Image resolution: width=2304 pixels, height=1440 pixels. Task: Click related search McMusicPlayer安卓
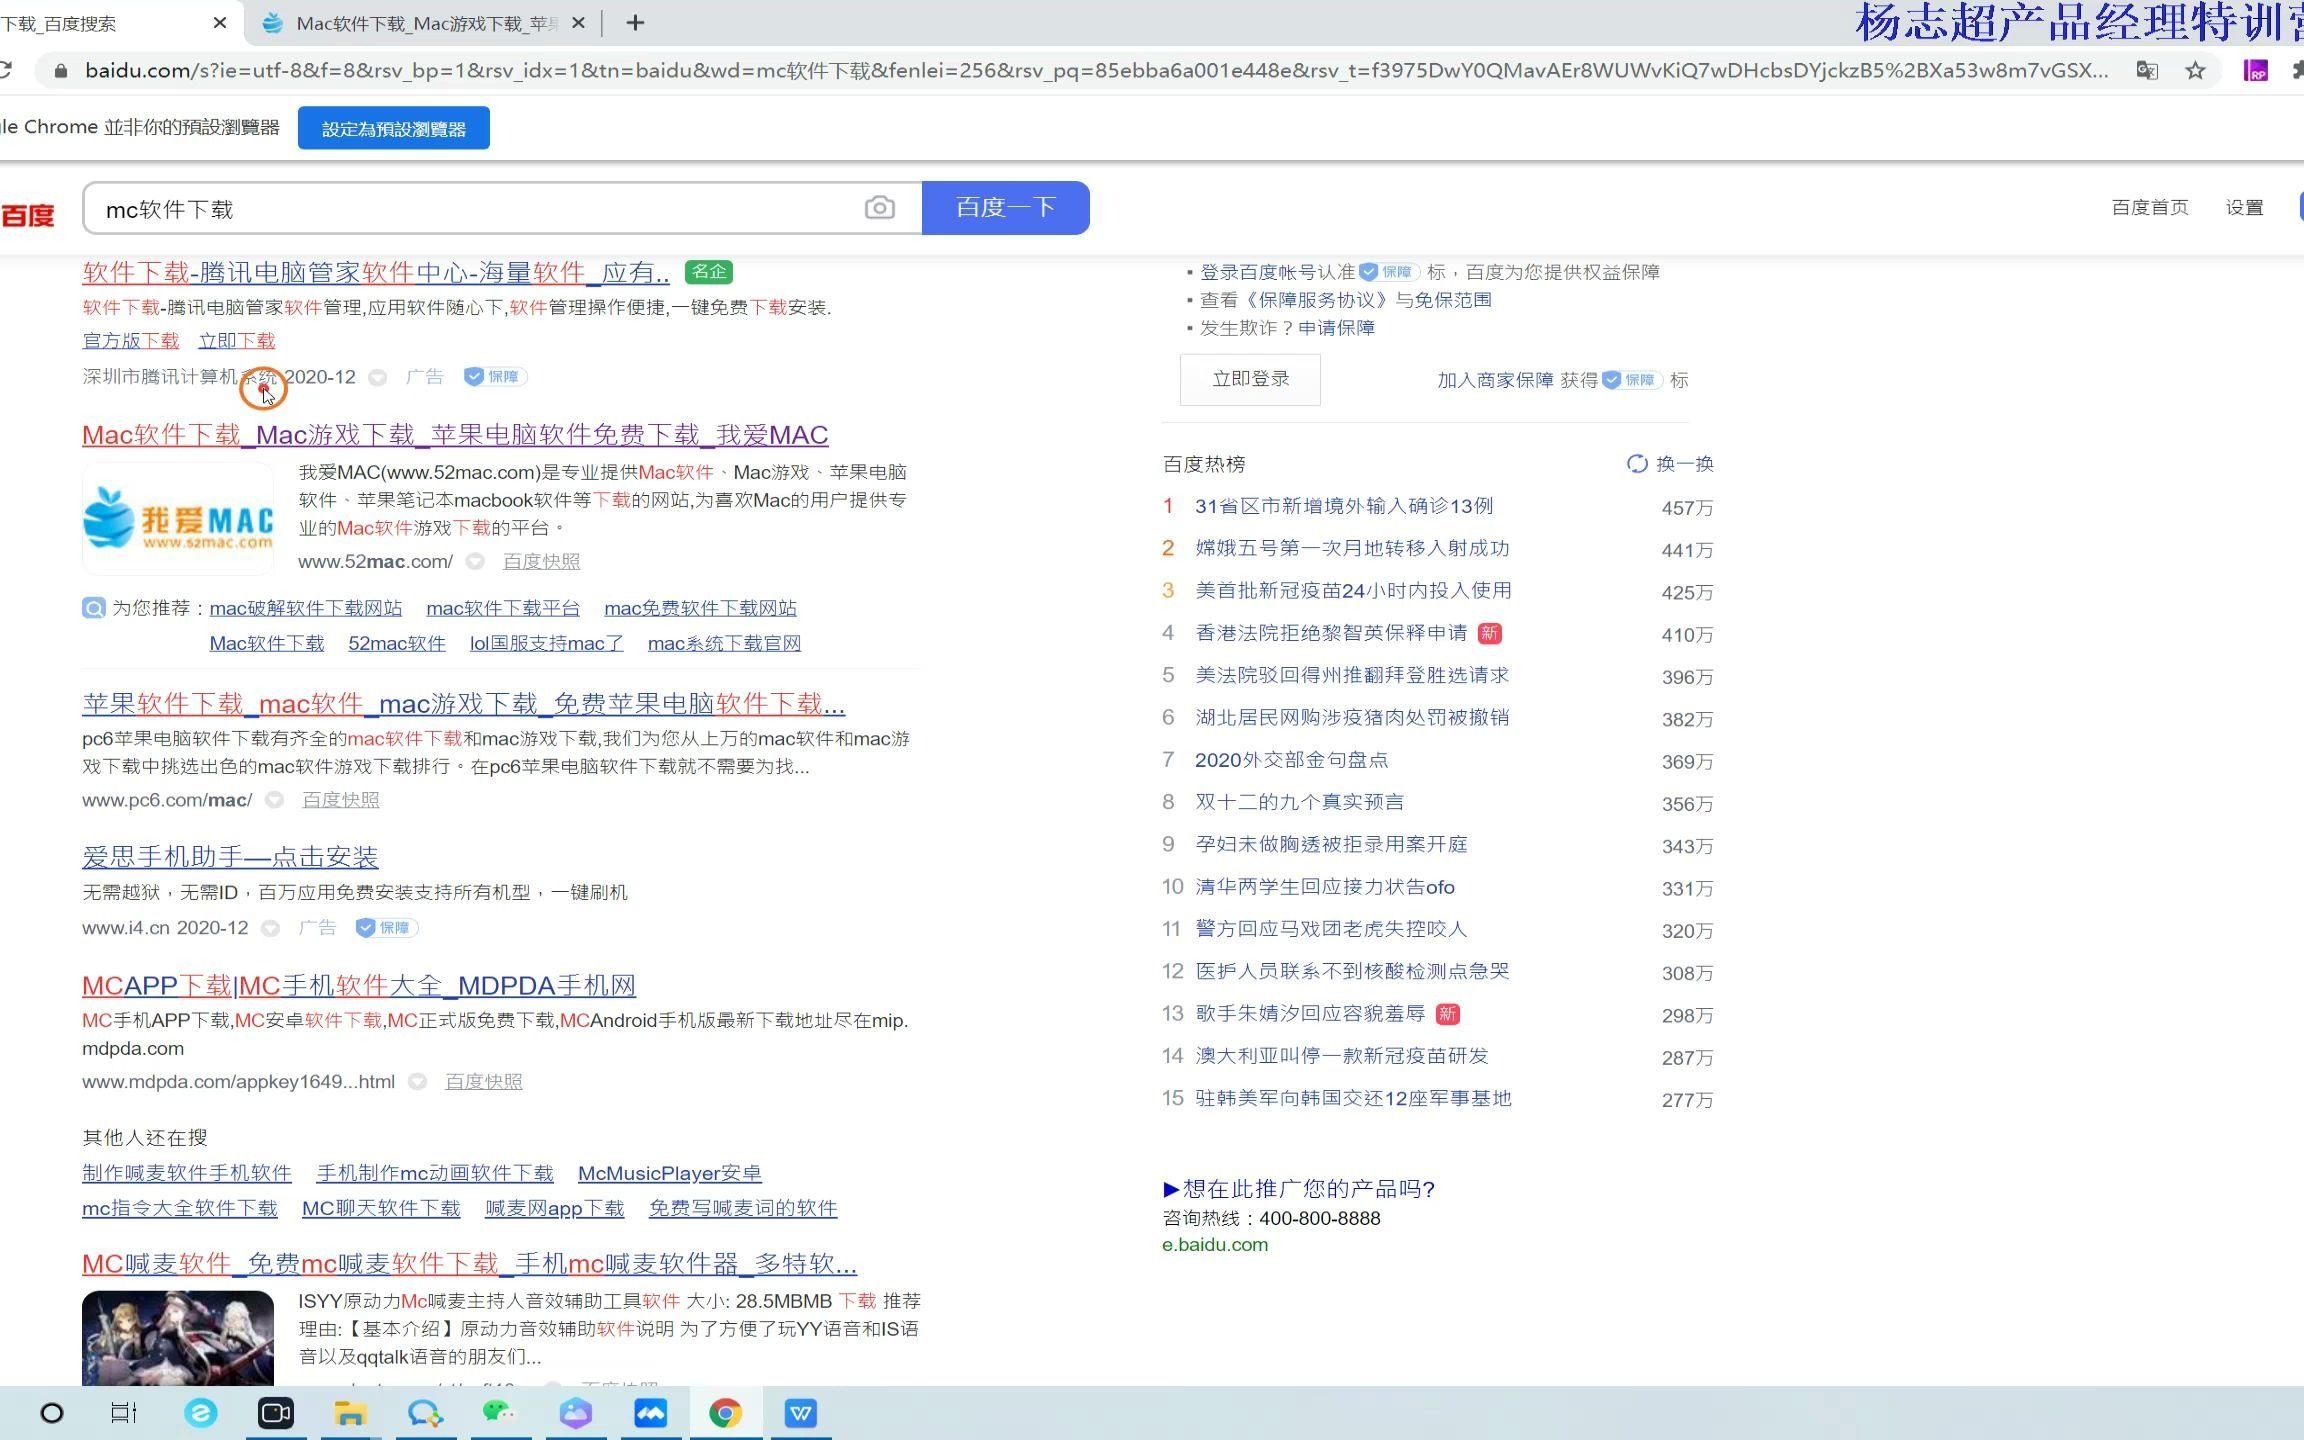tap(669, 1173)
